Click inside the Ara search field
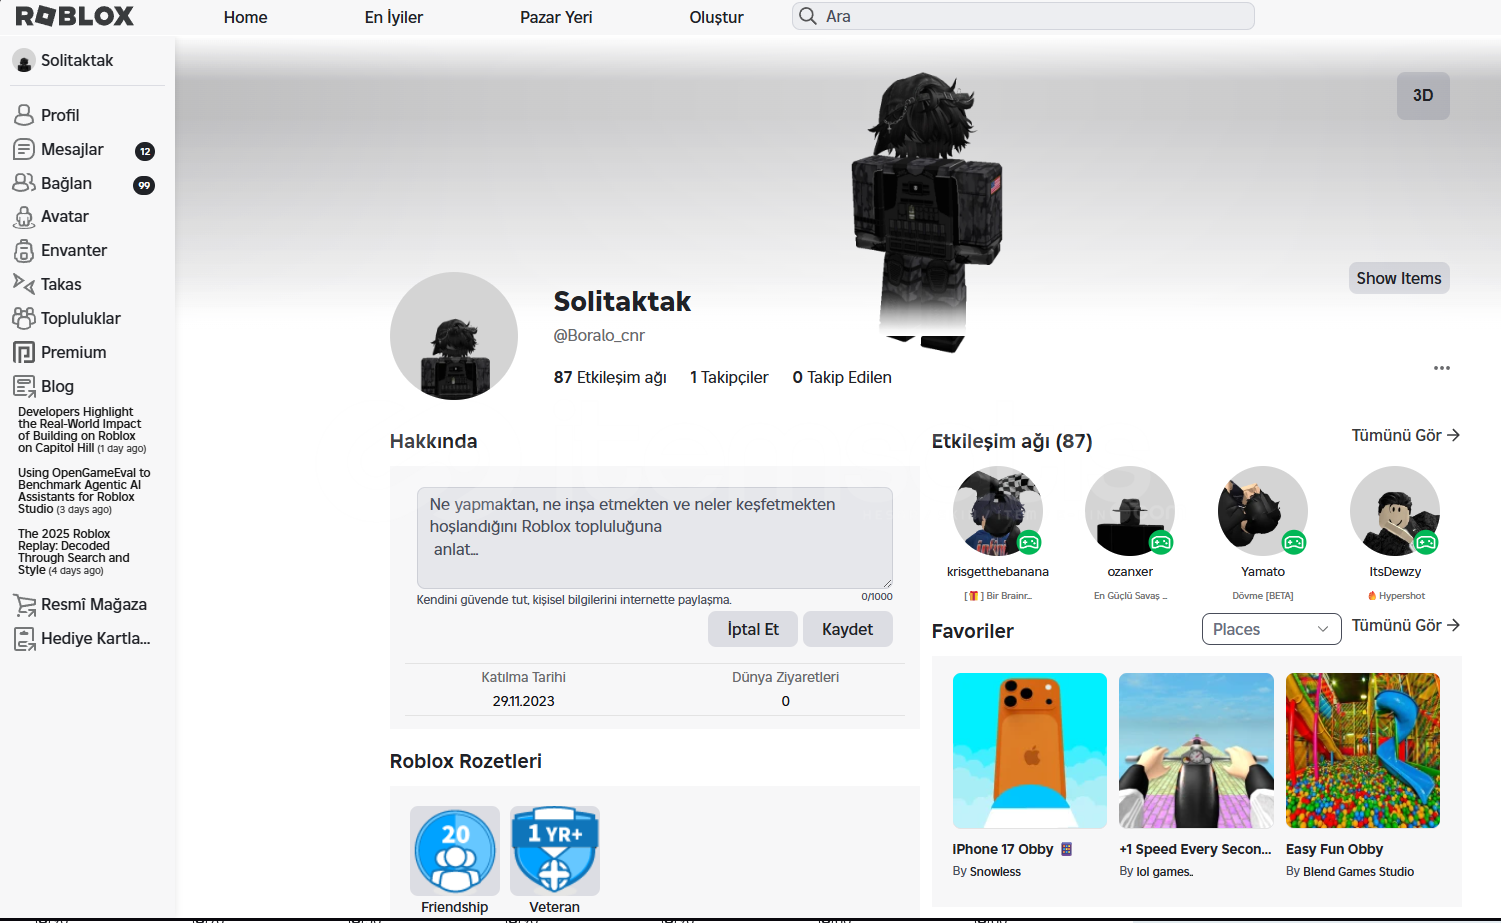Image resolution: width=1501 pixels, height=923 pixels. click(x=1023, y=16)
